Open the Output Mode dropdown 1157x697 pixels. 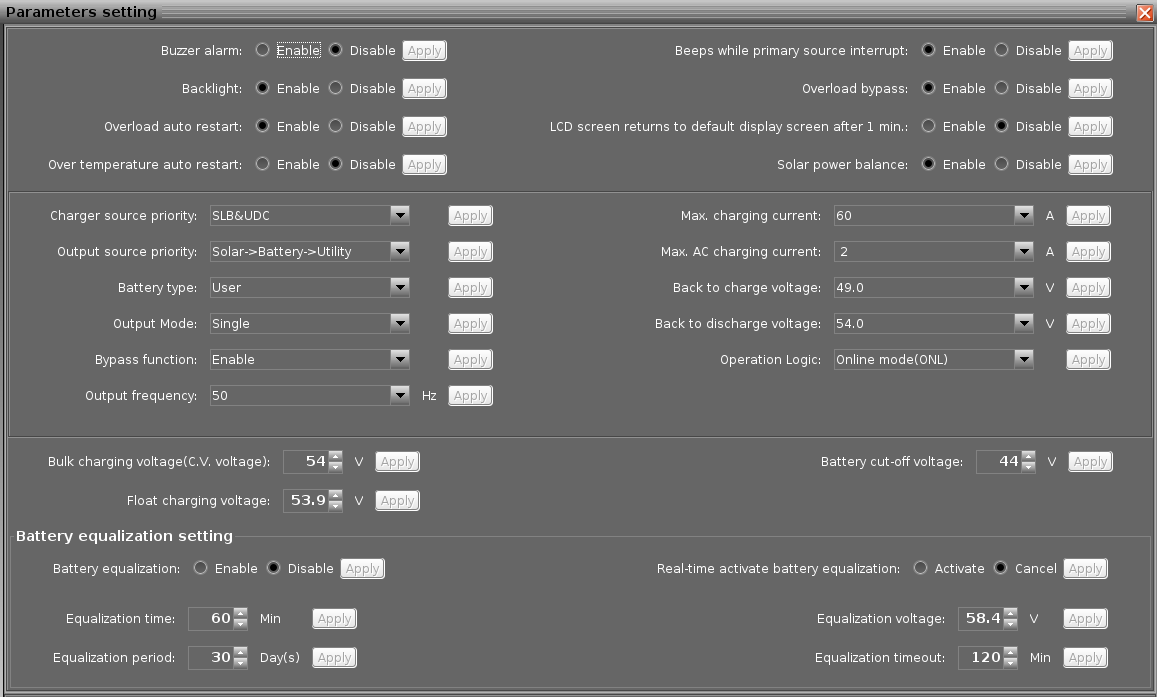click(400, 323)
